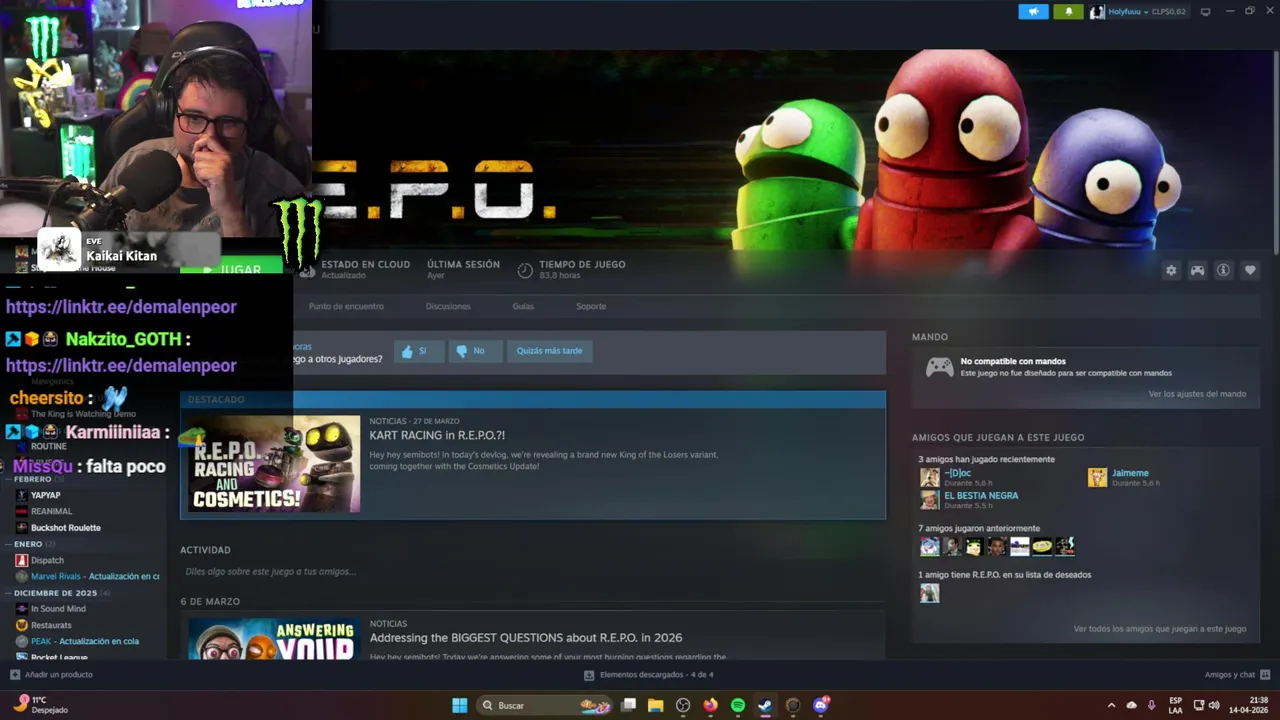Click the Answering Your questions news thumbnail
This screenshot has height=720, width=1280.
coord(274,639)
